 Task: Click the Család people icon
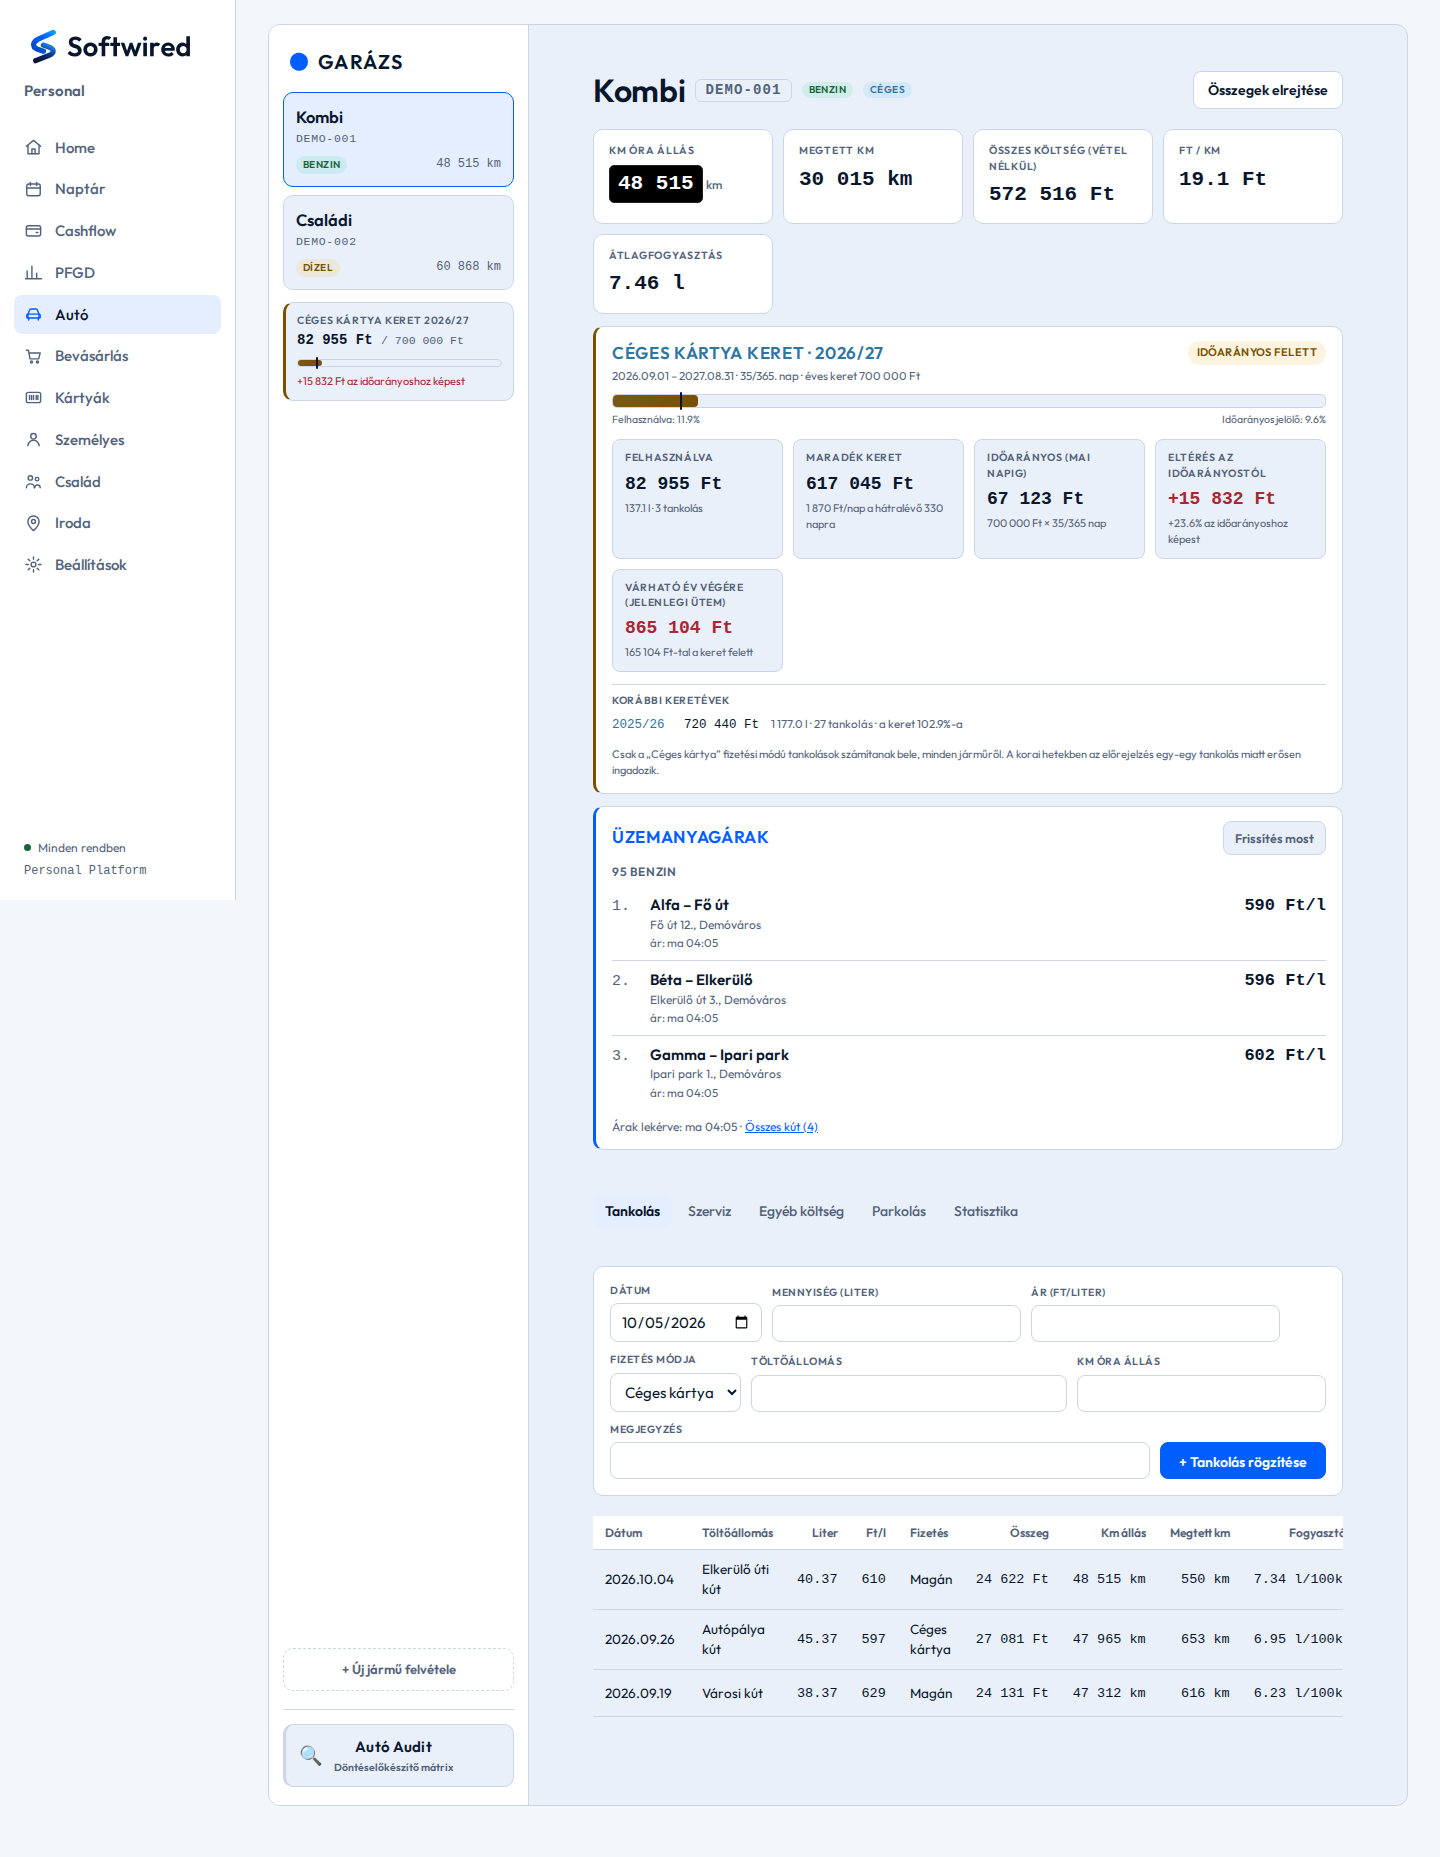34,482
